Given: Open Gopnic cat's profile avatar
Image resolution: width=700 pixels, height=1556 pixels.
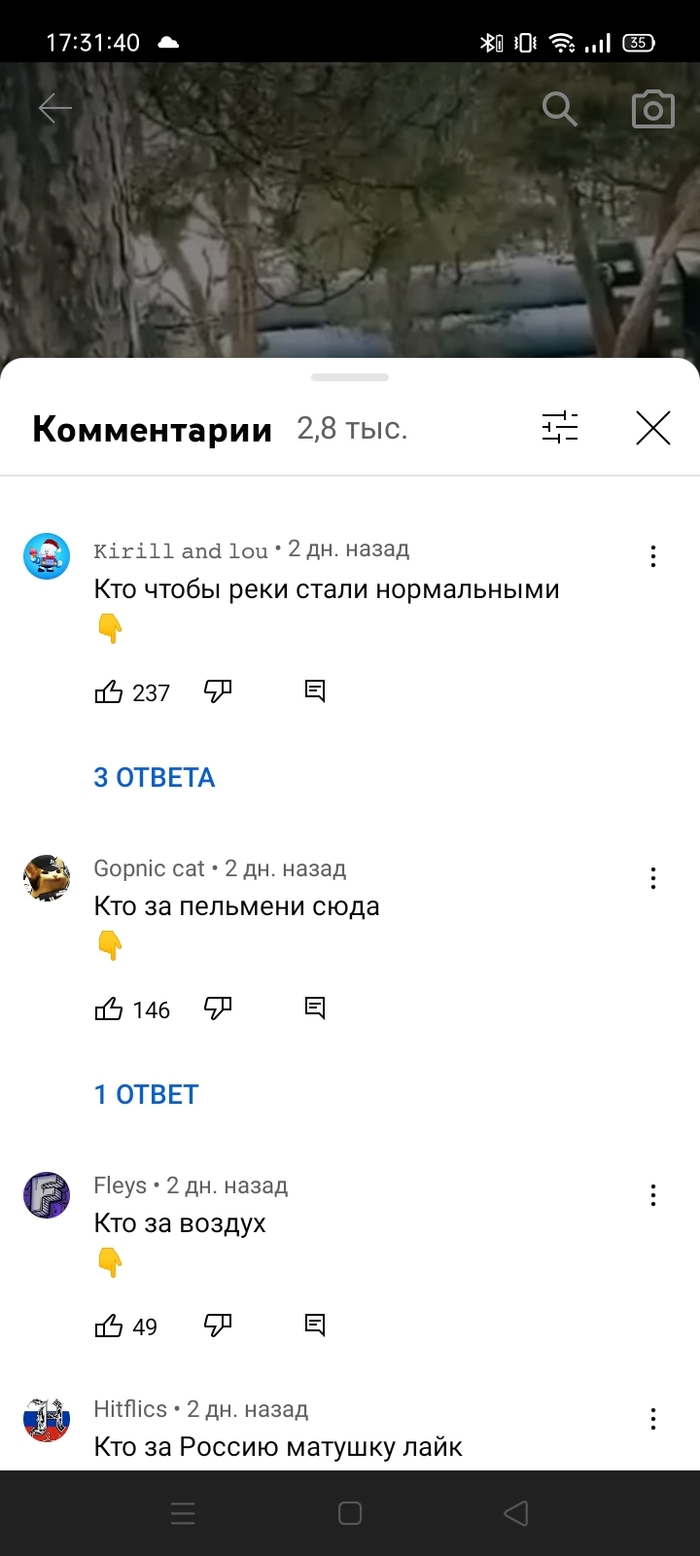Looking at the screenshot, I should pyautogui.click(x=47, y=878).
